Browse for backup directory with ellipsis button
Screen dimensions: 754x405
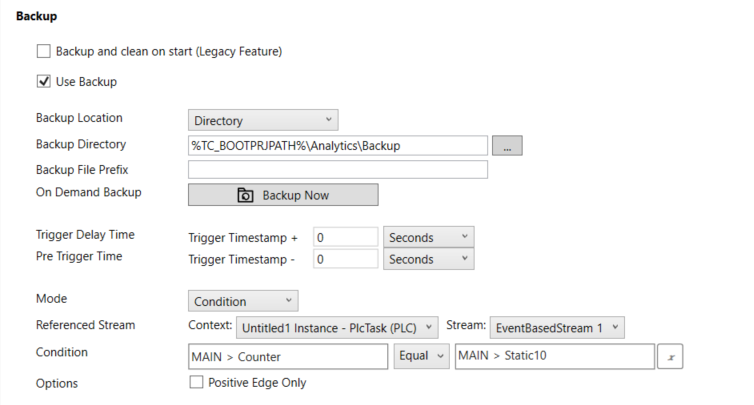click(507, 146)
